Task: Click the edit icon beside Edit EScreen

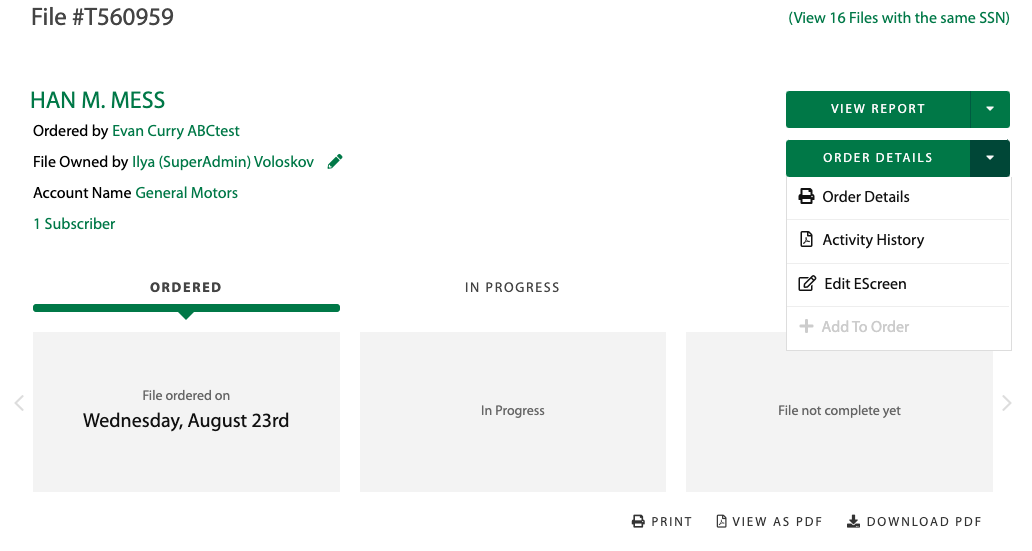Action: (807, 284)
